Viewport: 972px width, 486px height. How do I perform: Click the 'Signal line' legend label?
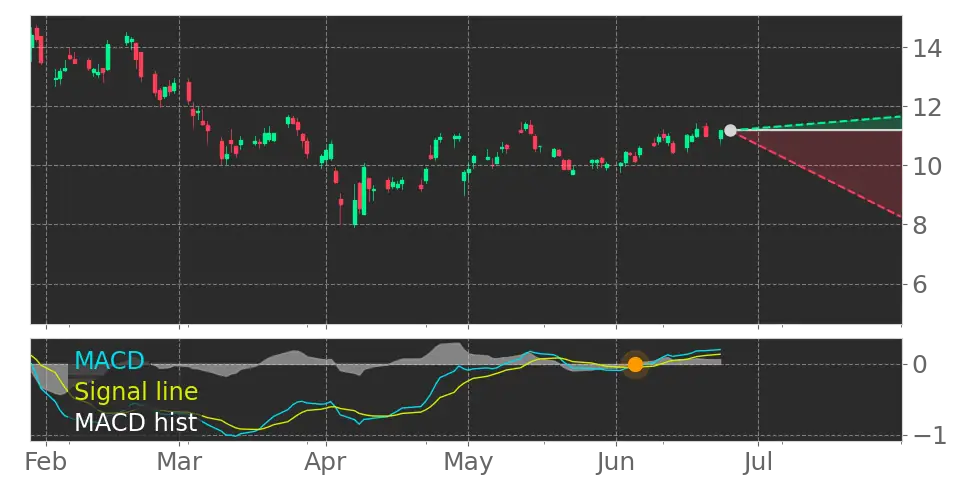click(x=136, y=392)
